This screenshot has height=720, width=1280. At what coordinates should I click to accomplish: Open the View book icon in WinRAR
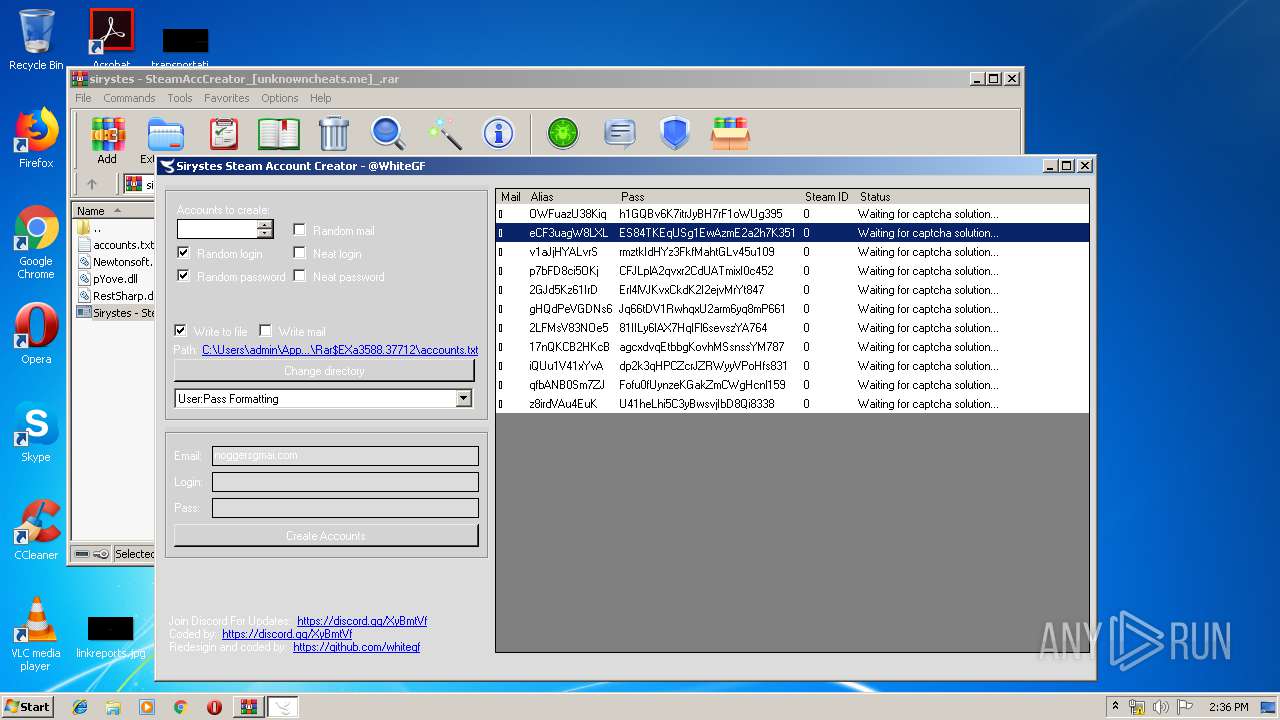(x=278, y=134)
